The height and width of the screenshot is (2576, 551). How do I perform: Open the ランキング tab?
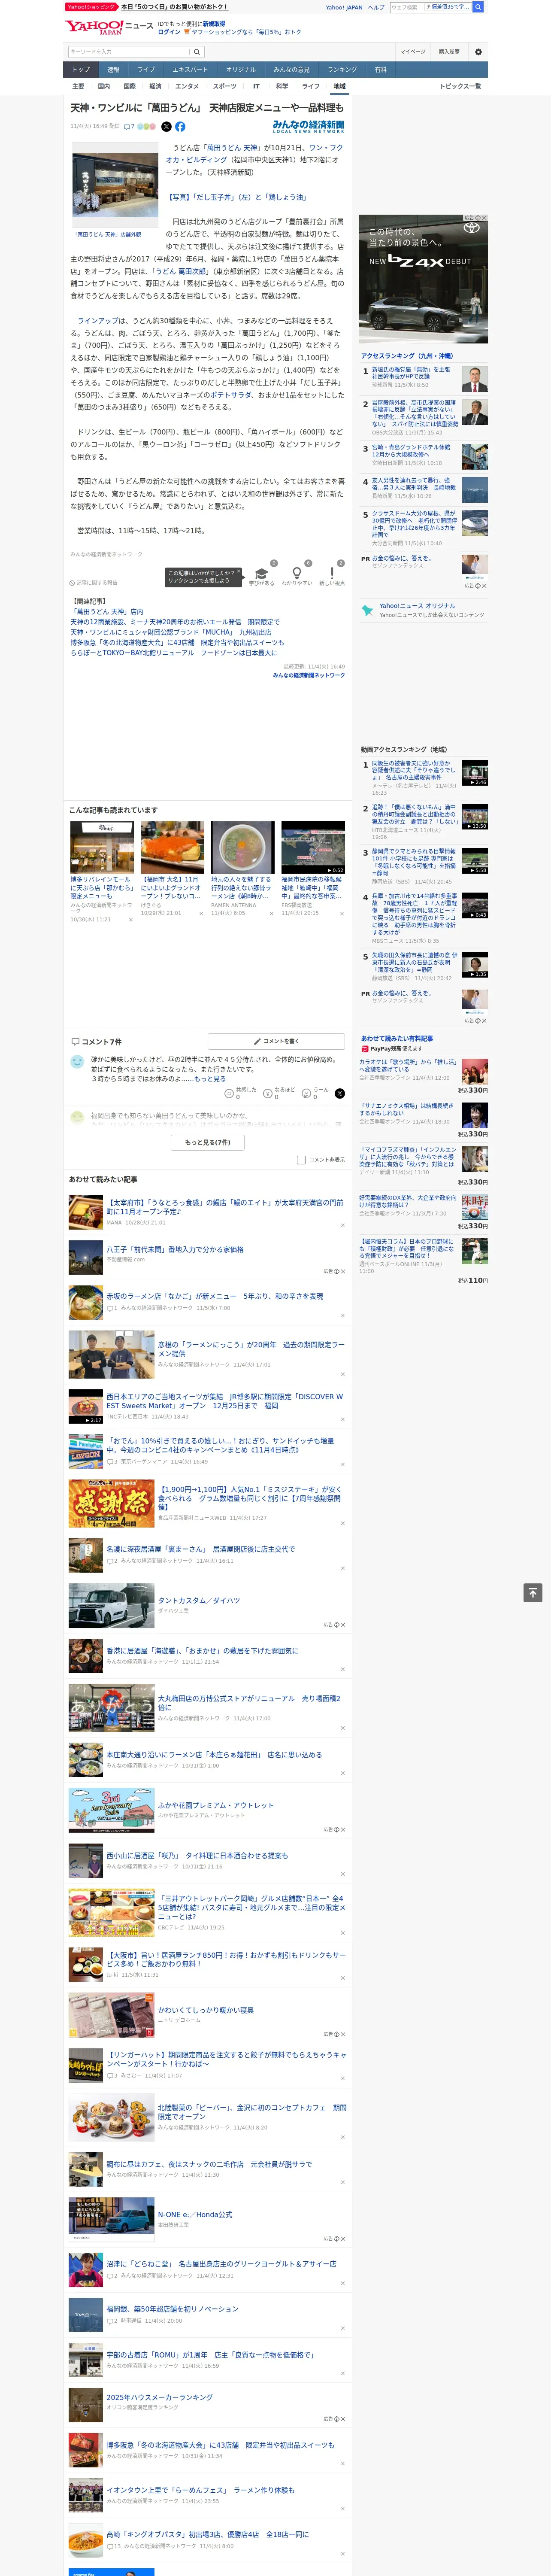342,70
